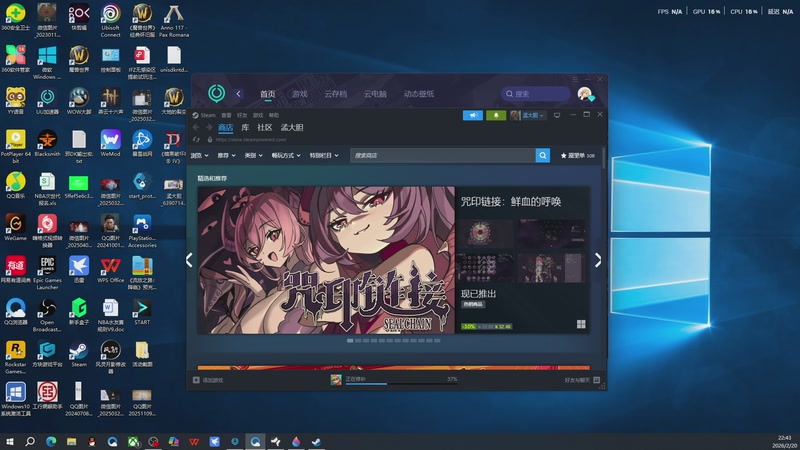
Task: Open the PlayStation Accessories desktop shortcut
Action: (142, 231)
